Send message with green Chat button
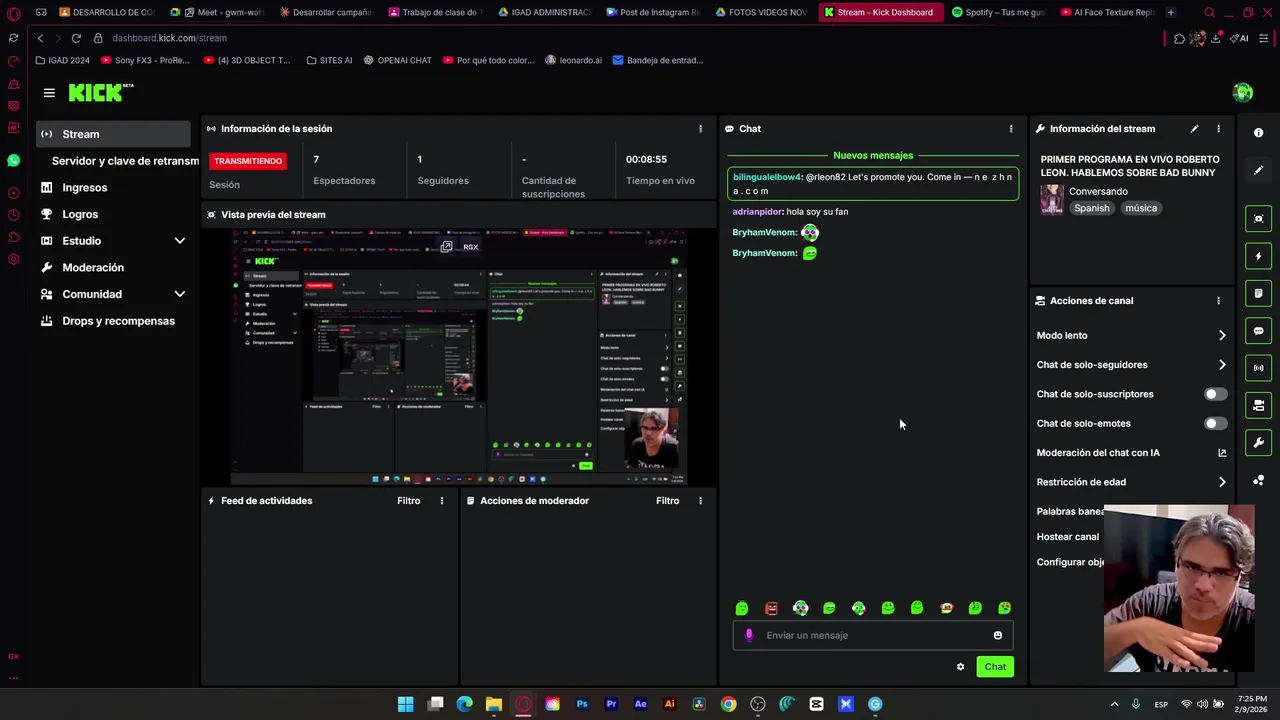 click(995, 667)
